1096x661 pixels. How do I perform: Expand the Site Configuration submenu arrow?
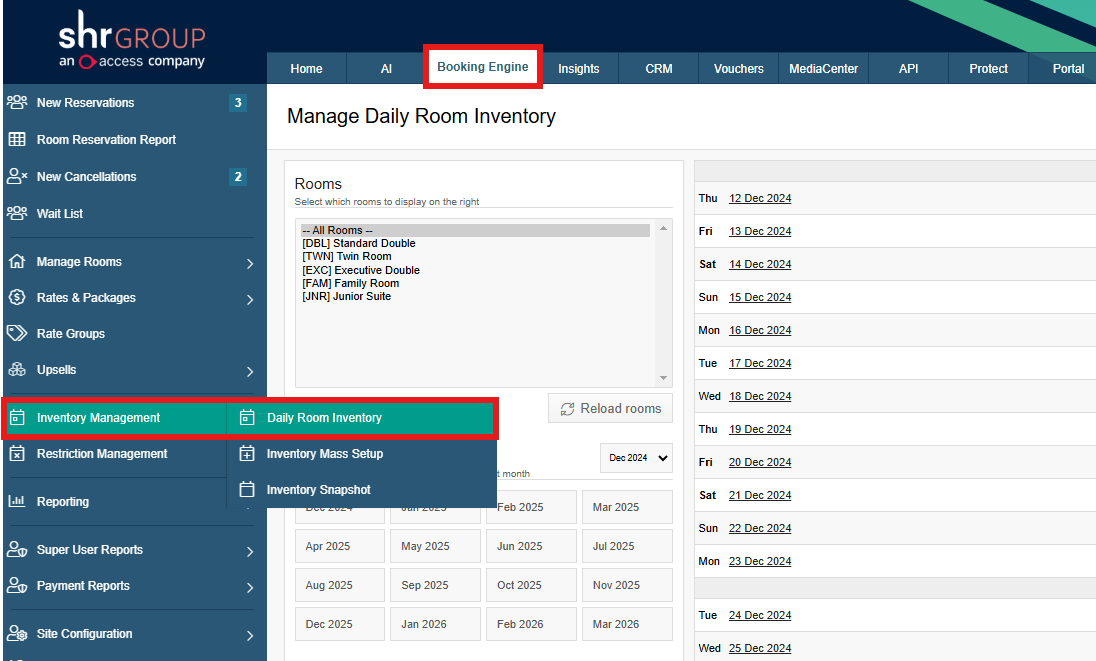tap(250, 636)
